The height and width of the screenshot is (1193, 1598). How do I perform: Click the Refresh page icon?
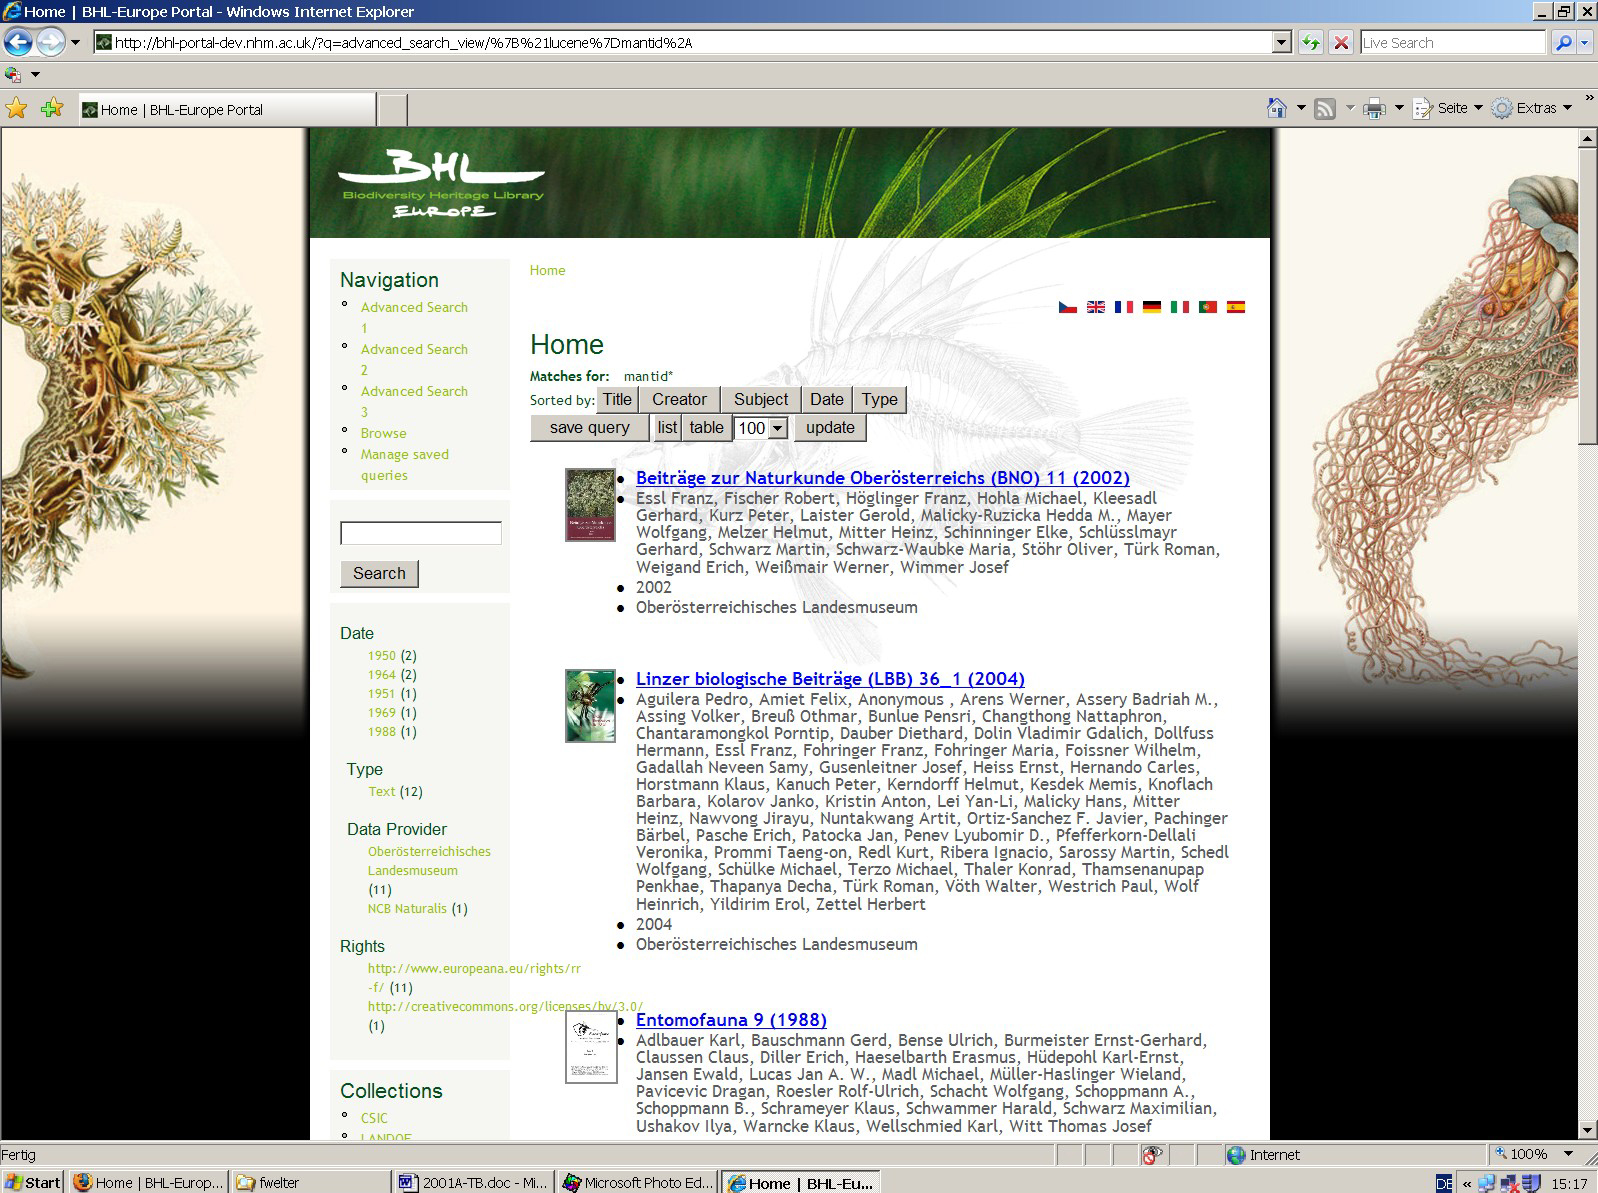pyautogui.click(x=1310, y=42)
